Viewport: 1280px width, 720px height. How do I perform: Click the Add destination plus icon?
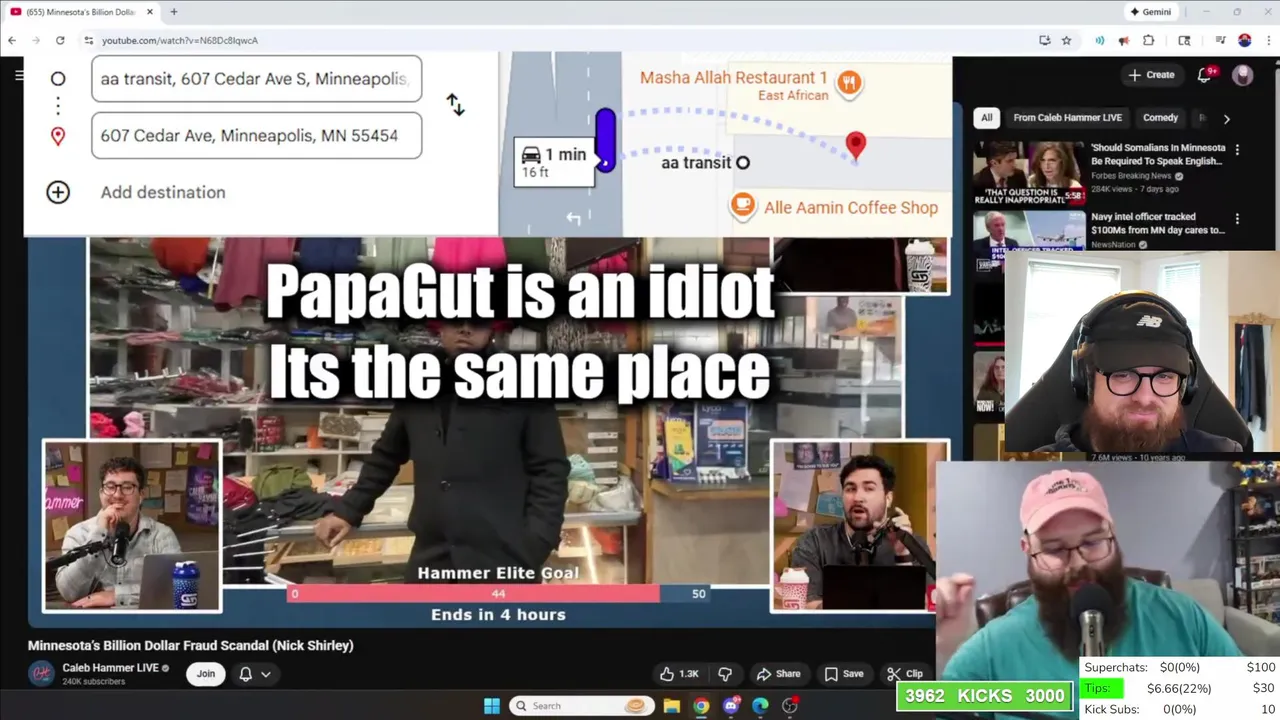[x=58, y=192]
